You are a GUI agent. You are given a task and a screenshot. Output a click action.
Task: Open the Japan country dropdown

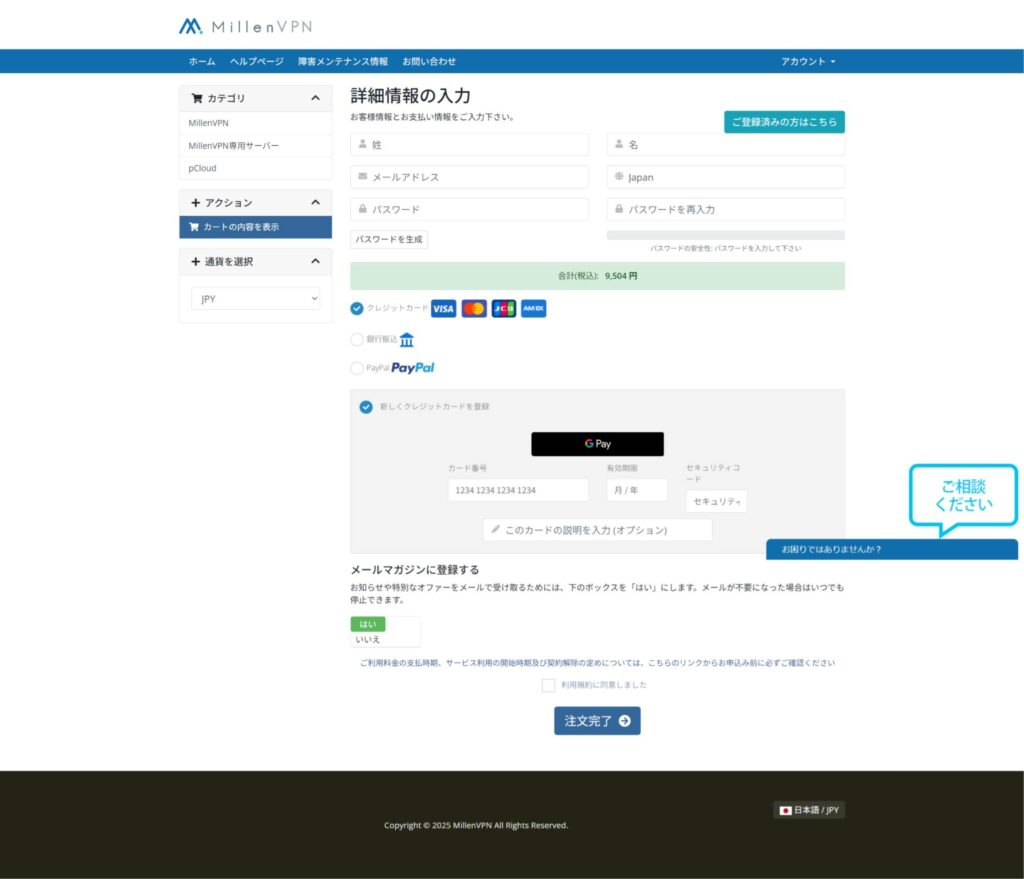tap(726, 177)
